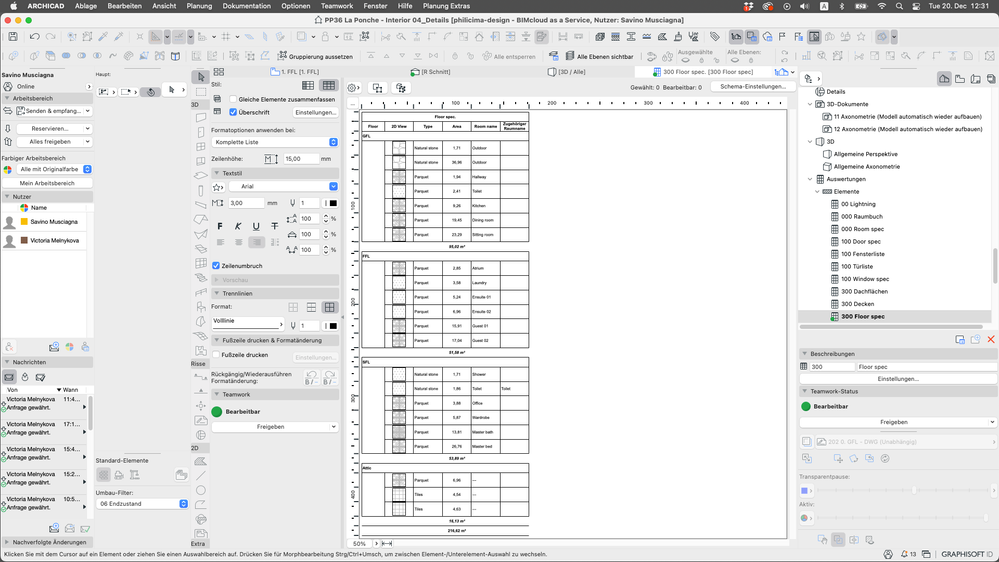
Task: Open the Dokumentation menu
Action: (x=246, y=6)
